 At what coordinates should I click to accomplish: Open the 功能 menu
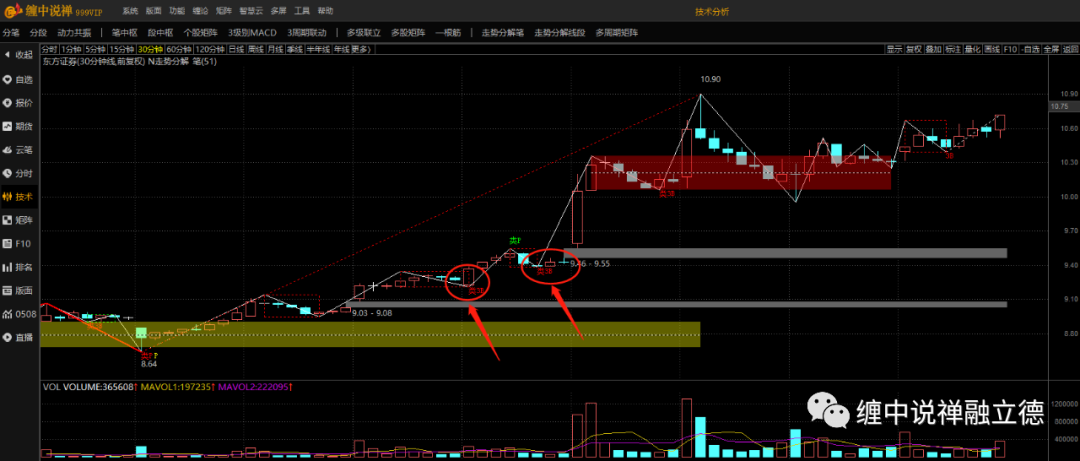pos(178,12)
